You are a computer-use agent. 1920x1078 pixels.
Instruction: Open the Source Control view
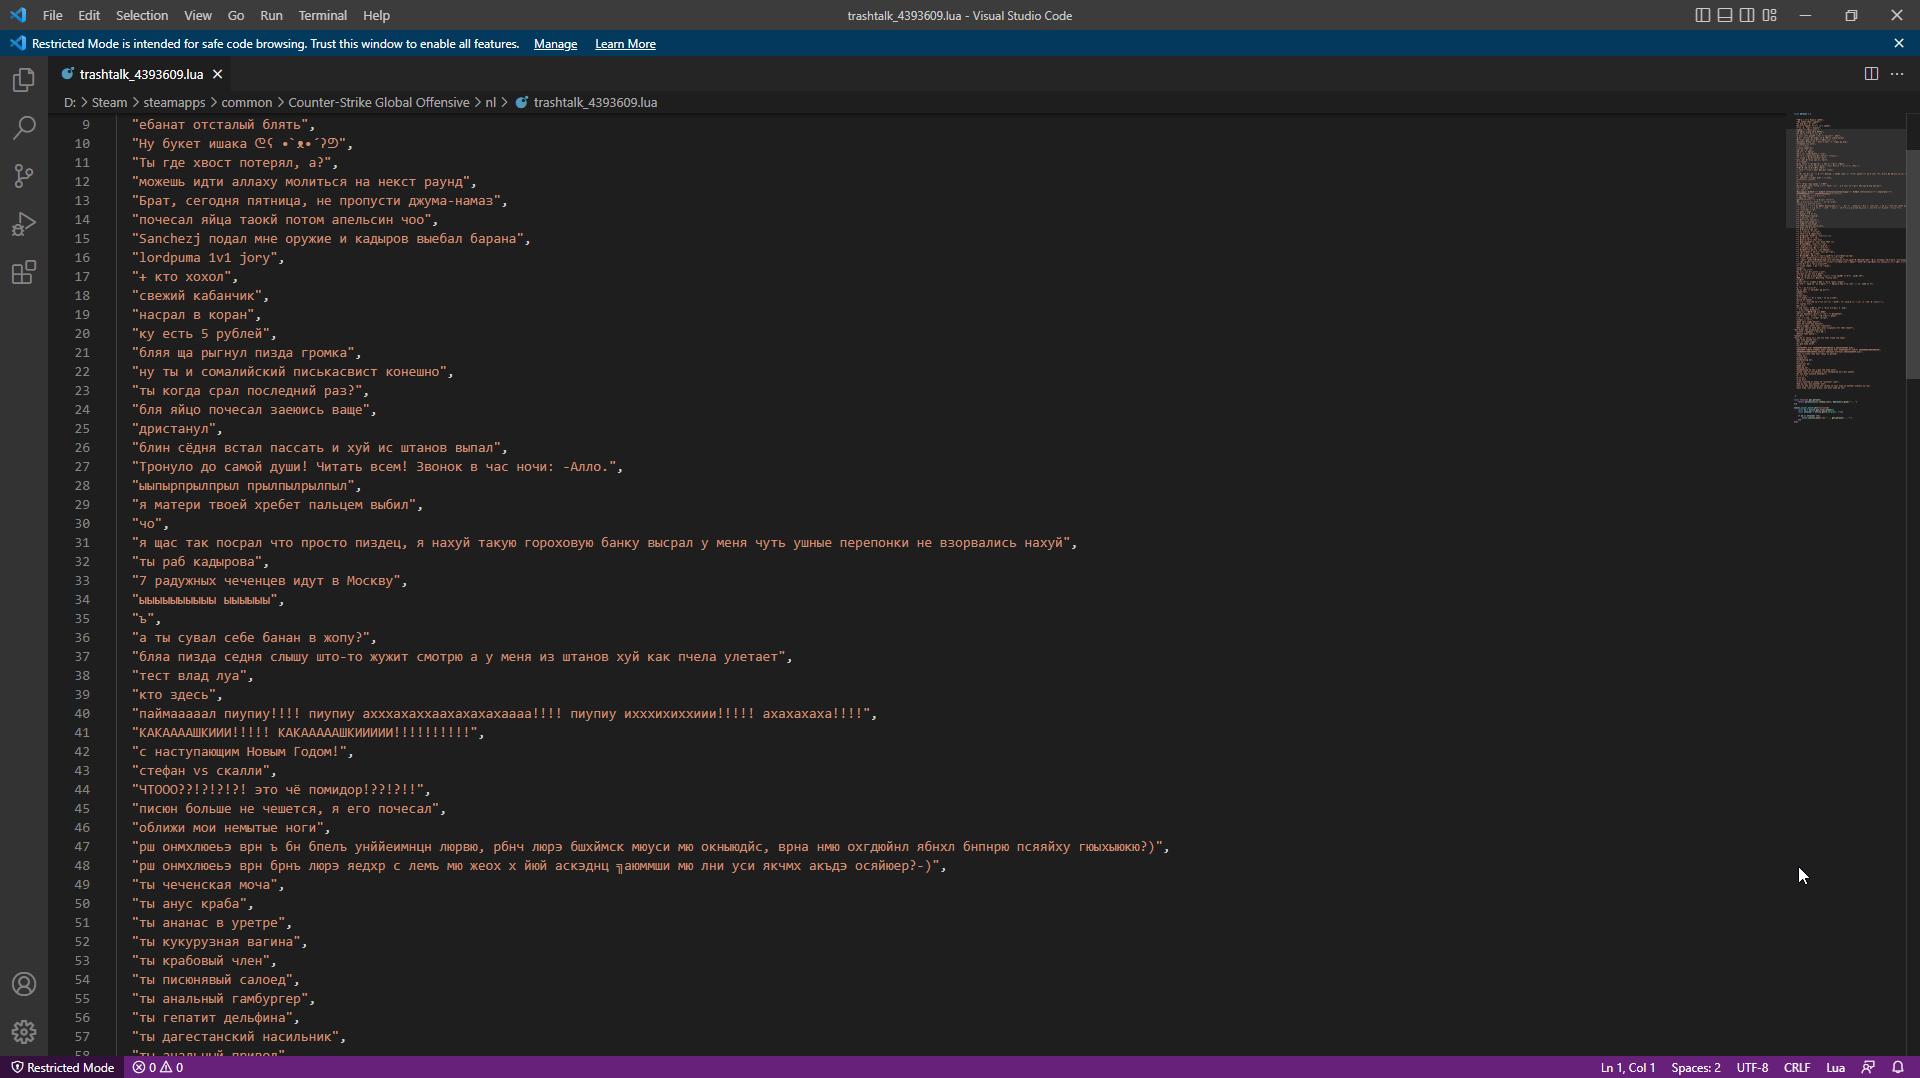click(23, 176)
